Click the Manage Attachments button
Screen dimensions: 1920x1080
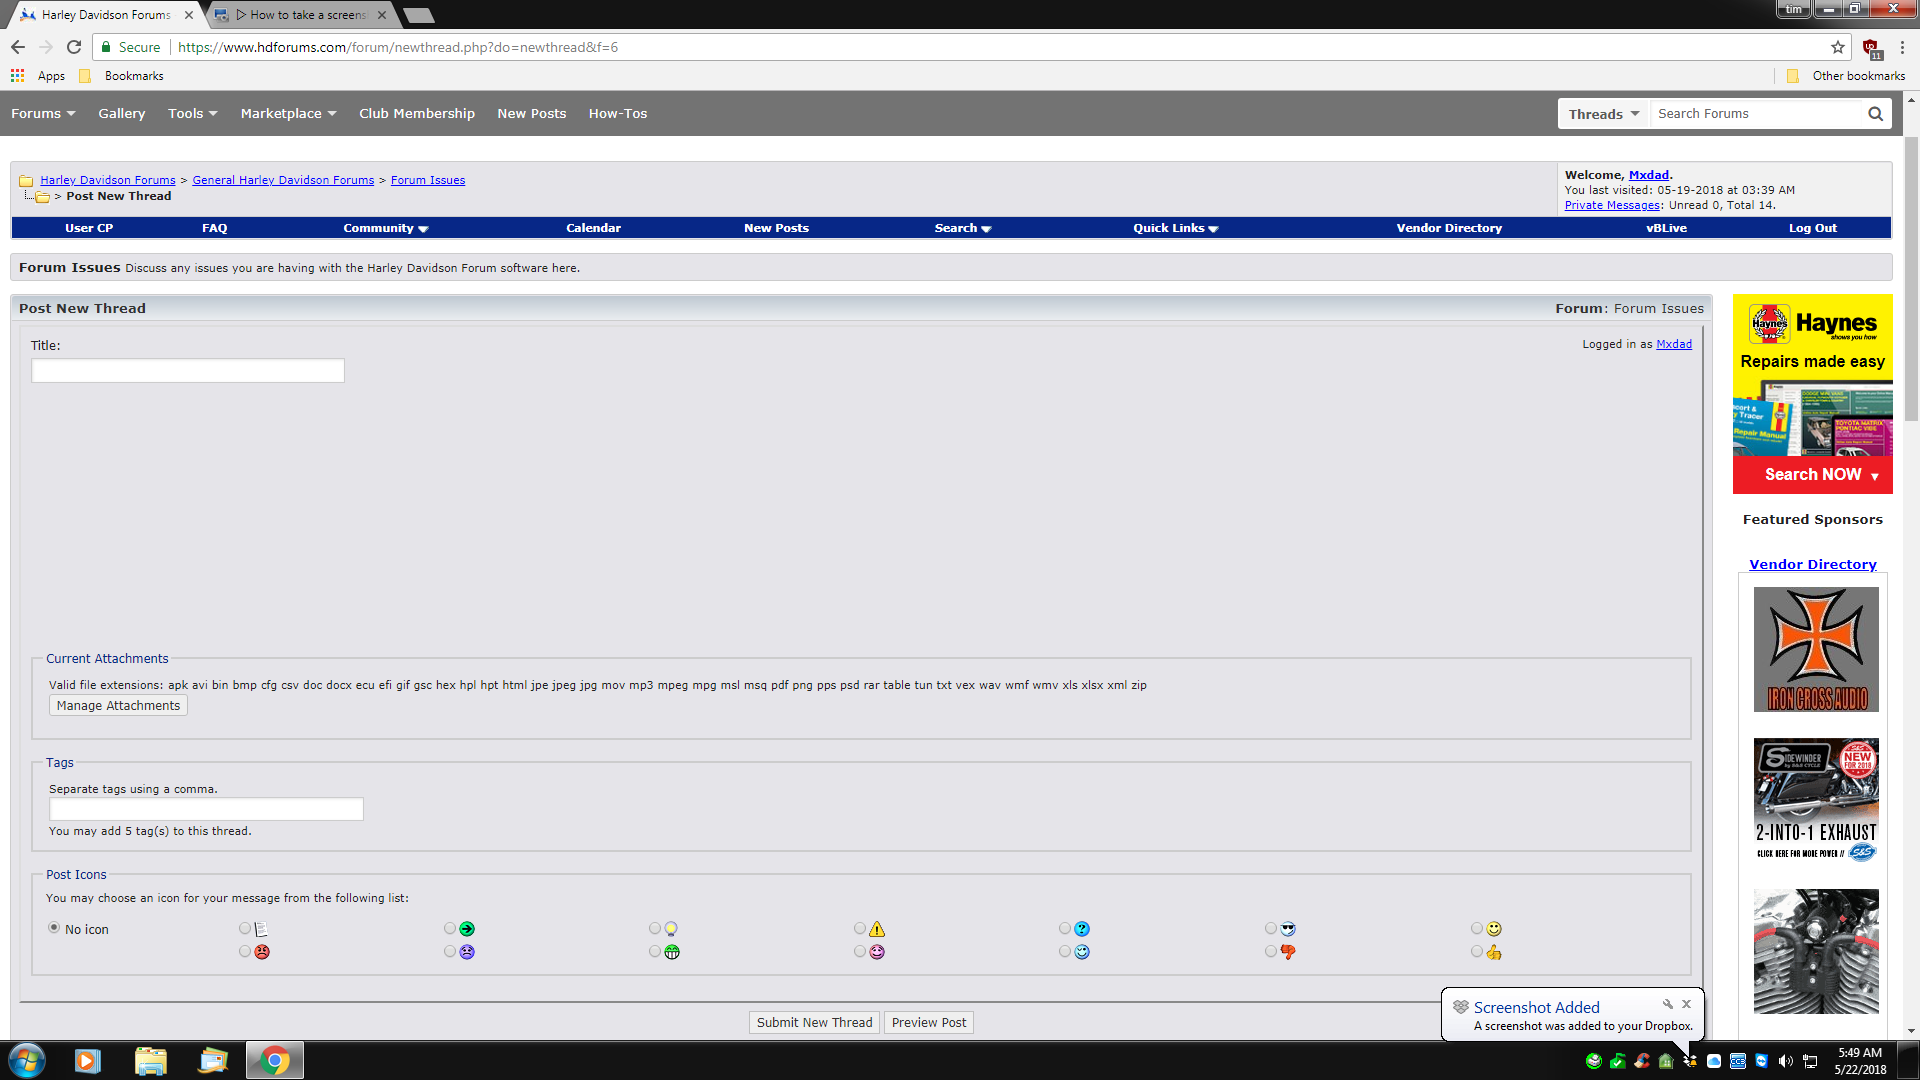[118, 706]
